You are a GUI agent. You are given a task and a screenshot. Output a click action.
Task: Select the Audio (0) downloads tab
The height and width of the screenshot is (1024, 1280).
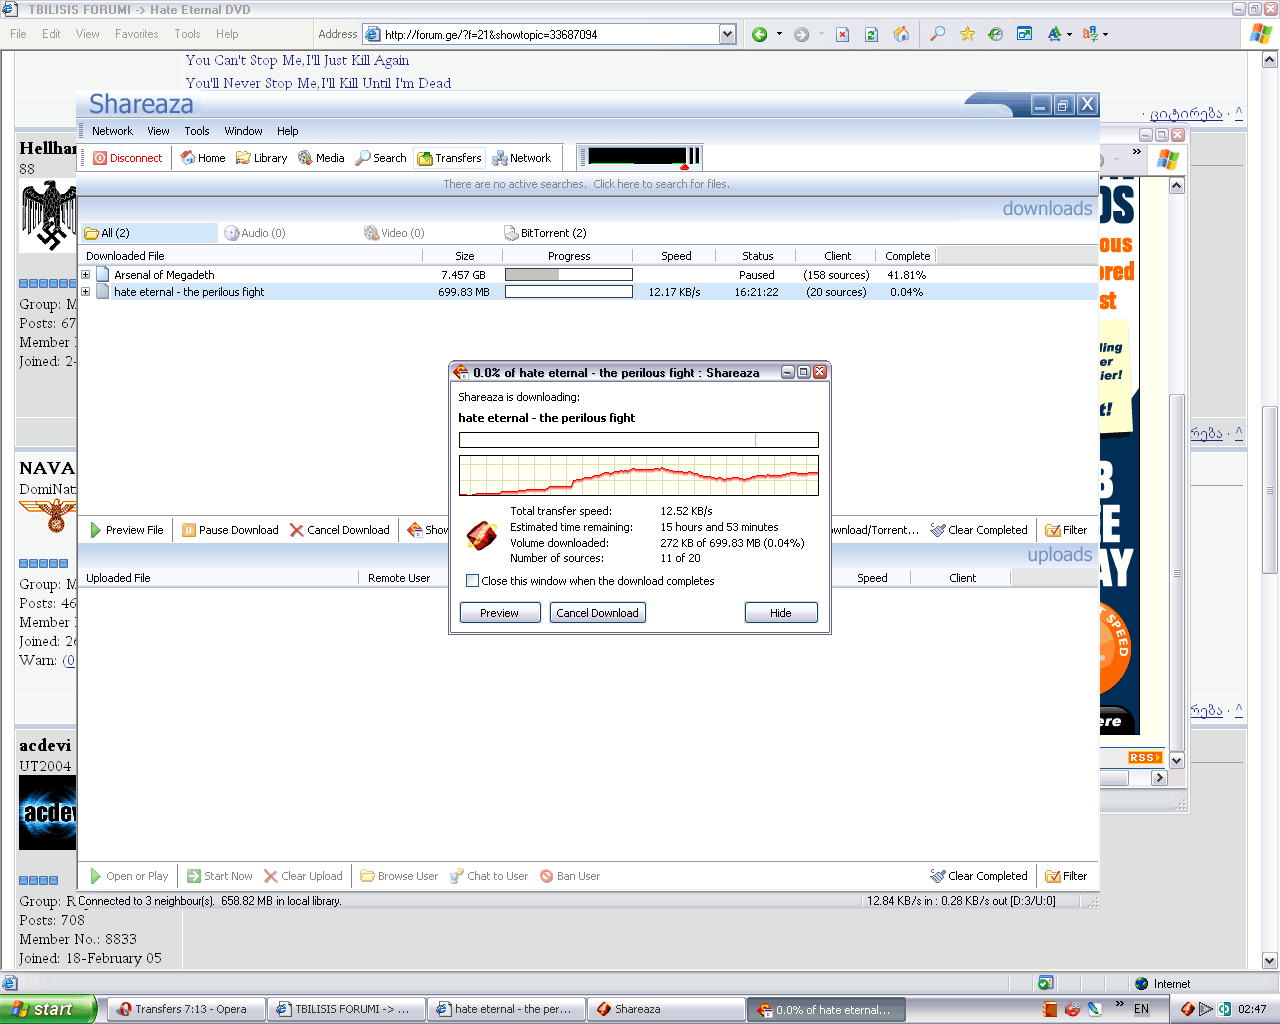click(x=255, y=233)
